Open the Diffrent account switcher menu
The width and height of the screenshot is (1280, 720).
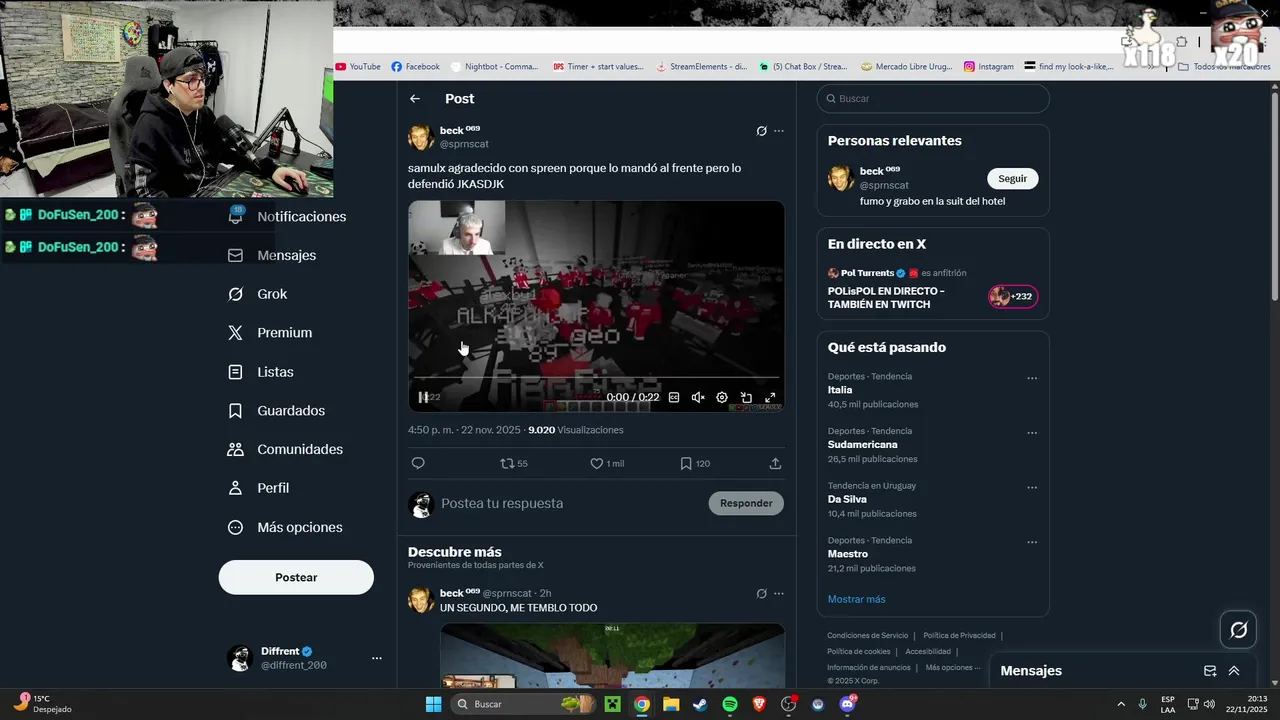coord(305,658)
